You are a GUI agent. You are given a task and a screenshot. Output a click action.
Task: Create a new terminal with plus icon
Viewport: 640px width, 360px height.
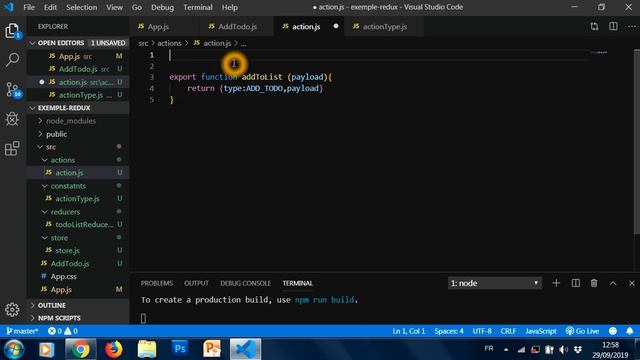point(556,283)
